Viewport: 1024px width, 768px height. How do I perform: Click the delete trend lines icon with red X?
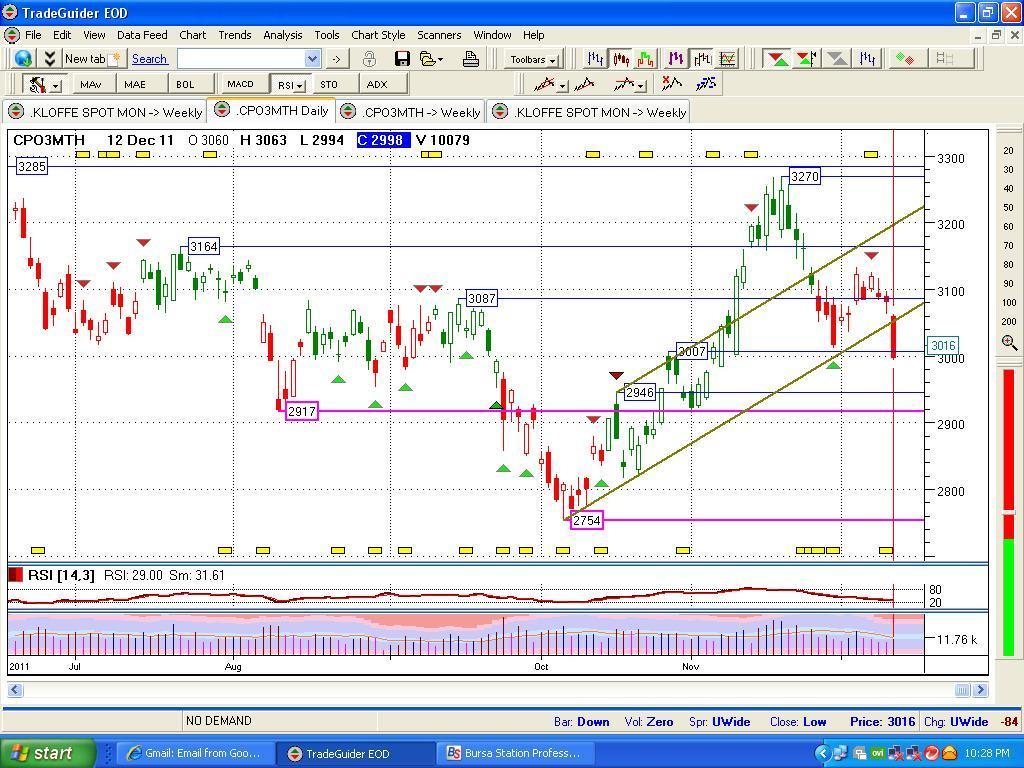click(x=672, y=84)
